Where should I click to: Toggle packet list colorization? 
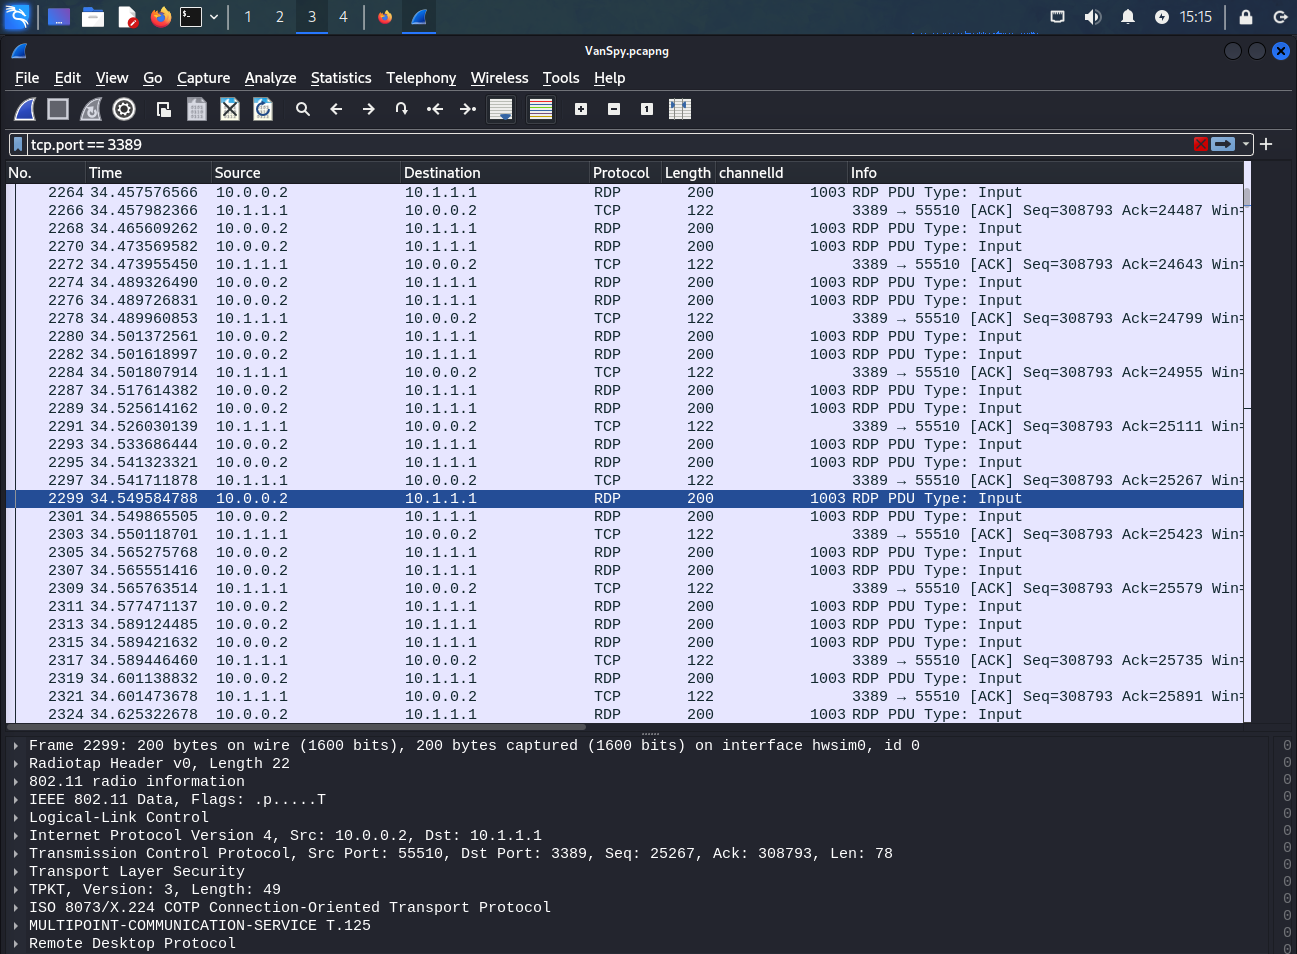click(x=541, y=109)
